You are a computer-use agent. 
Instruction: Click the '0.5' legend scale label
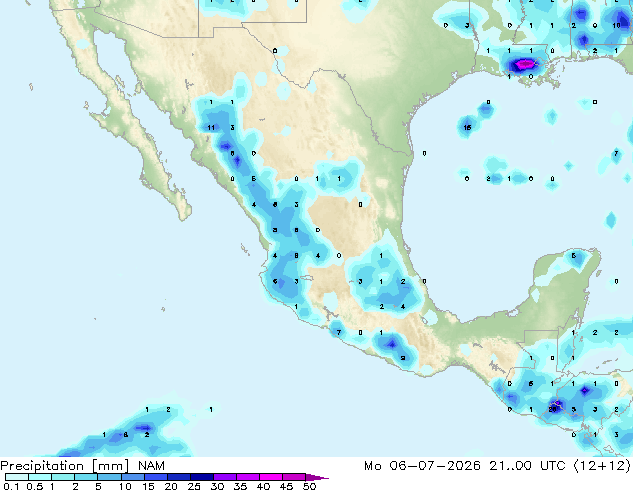(x=34, y=486)
